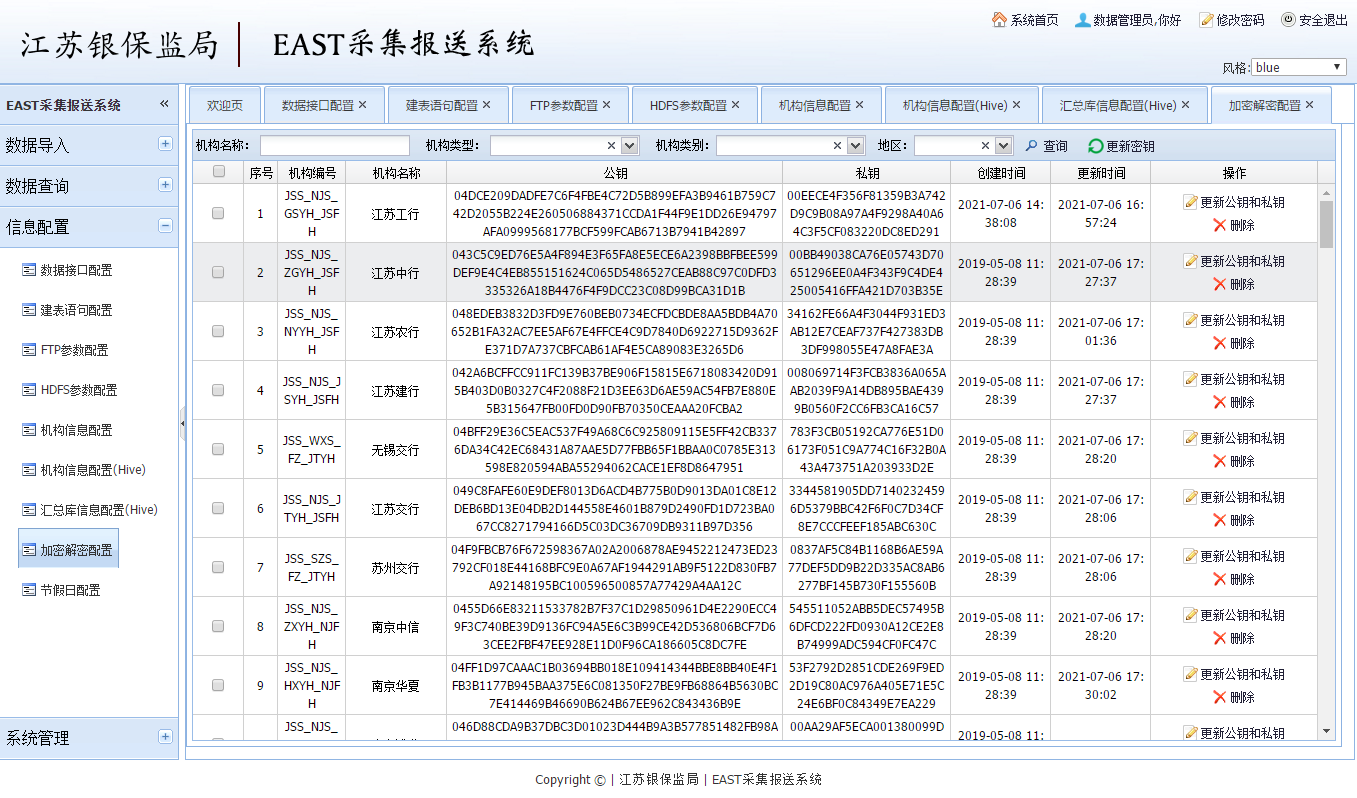The image size is (1357, 798).
Task: Collapse the sidebar with the double-chevron icon
Action: (164, 104)
